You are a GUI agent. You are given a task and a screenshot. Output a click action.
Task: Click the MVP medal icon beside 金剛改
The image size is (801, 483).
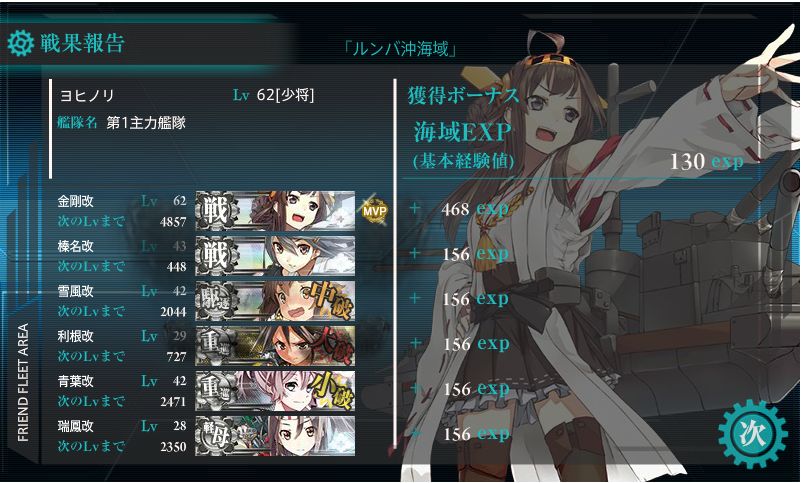pyautogui.click(x=374, y=210)
